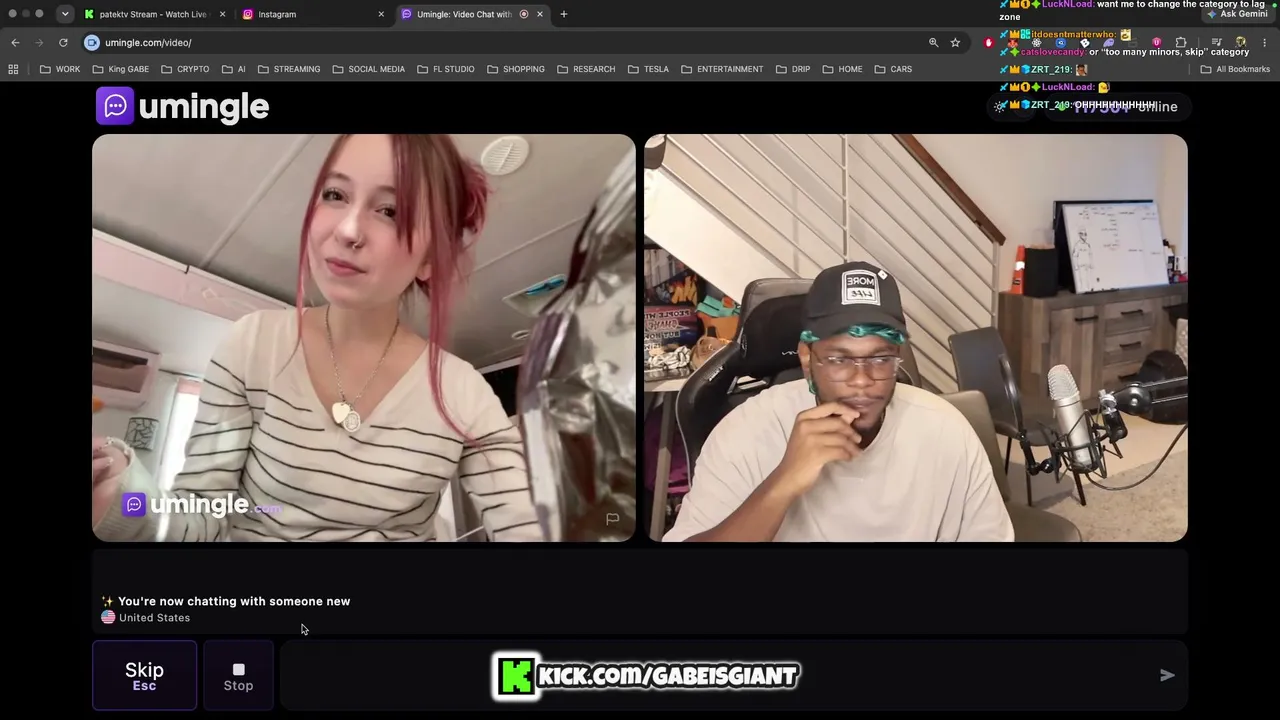Open the All Bookmarks folder

coord(1235,69)
